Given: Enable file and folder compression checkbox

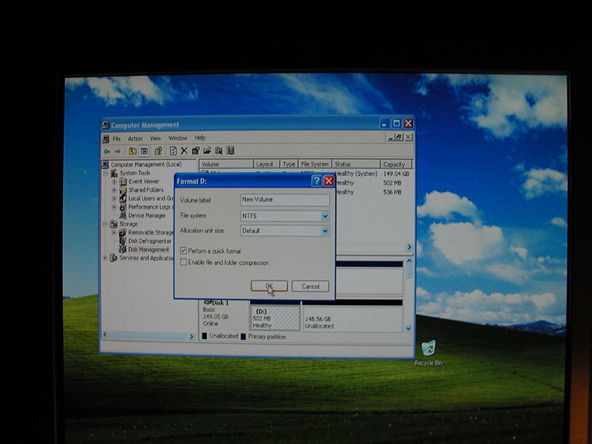Looking at the screenshot, I should (x=183, y=262).
